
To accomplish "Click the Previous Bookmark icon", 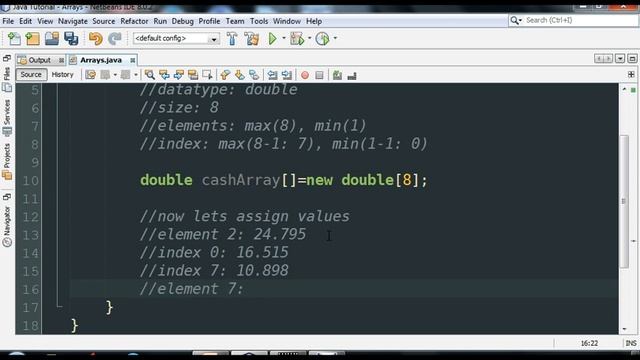I will point(225,75).
